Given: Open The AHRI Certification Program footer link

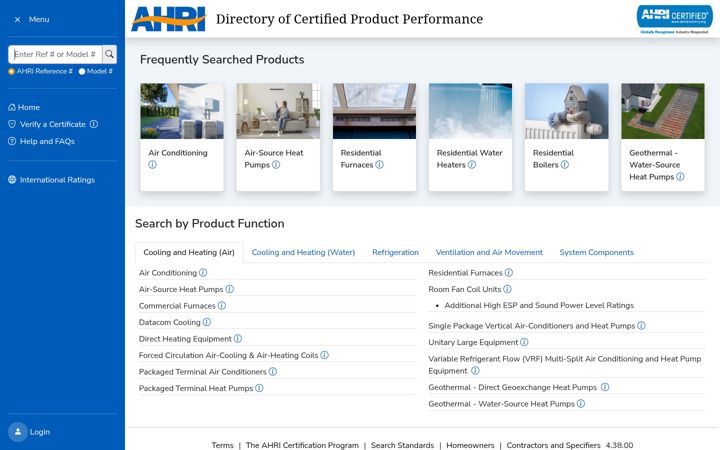Looking at the screenshot, I should tap(302, 445).
